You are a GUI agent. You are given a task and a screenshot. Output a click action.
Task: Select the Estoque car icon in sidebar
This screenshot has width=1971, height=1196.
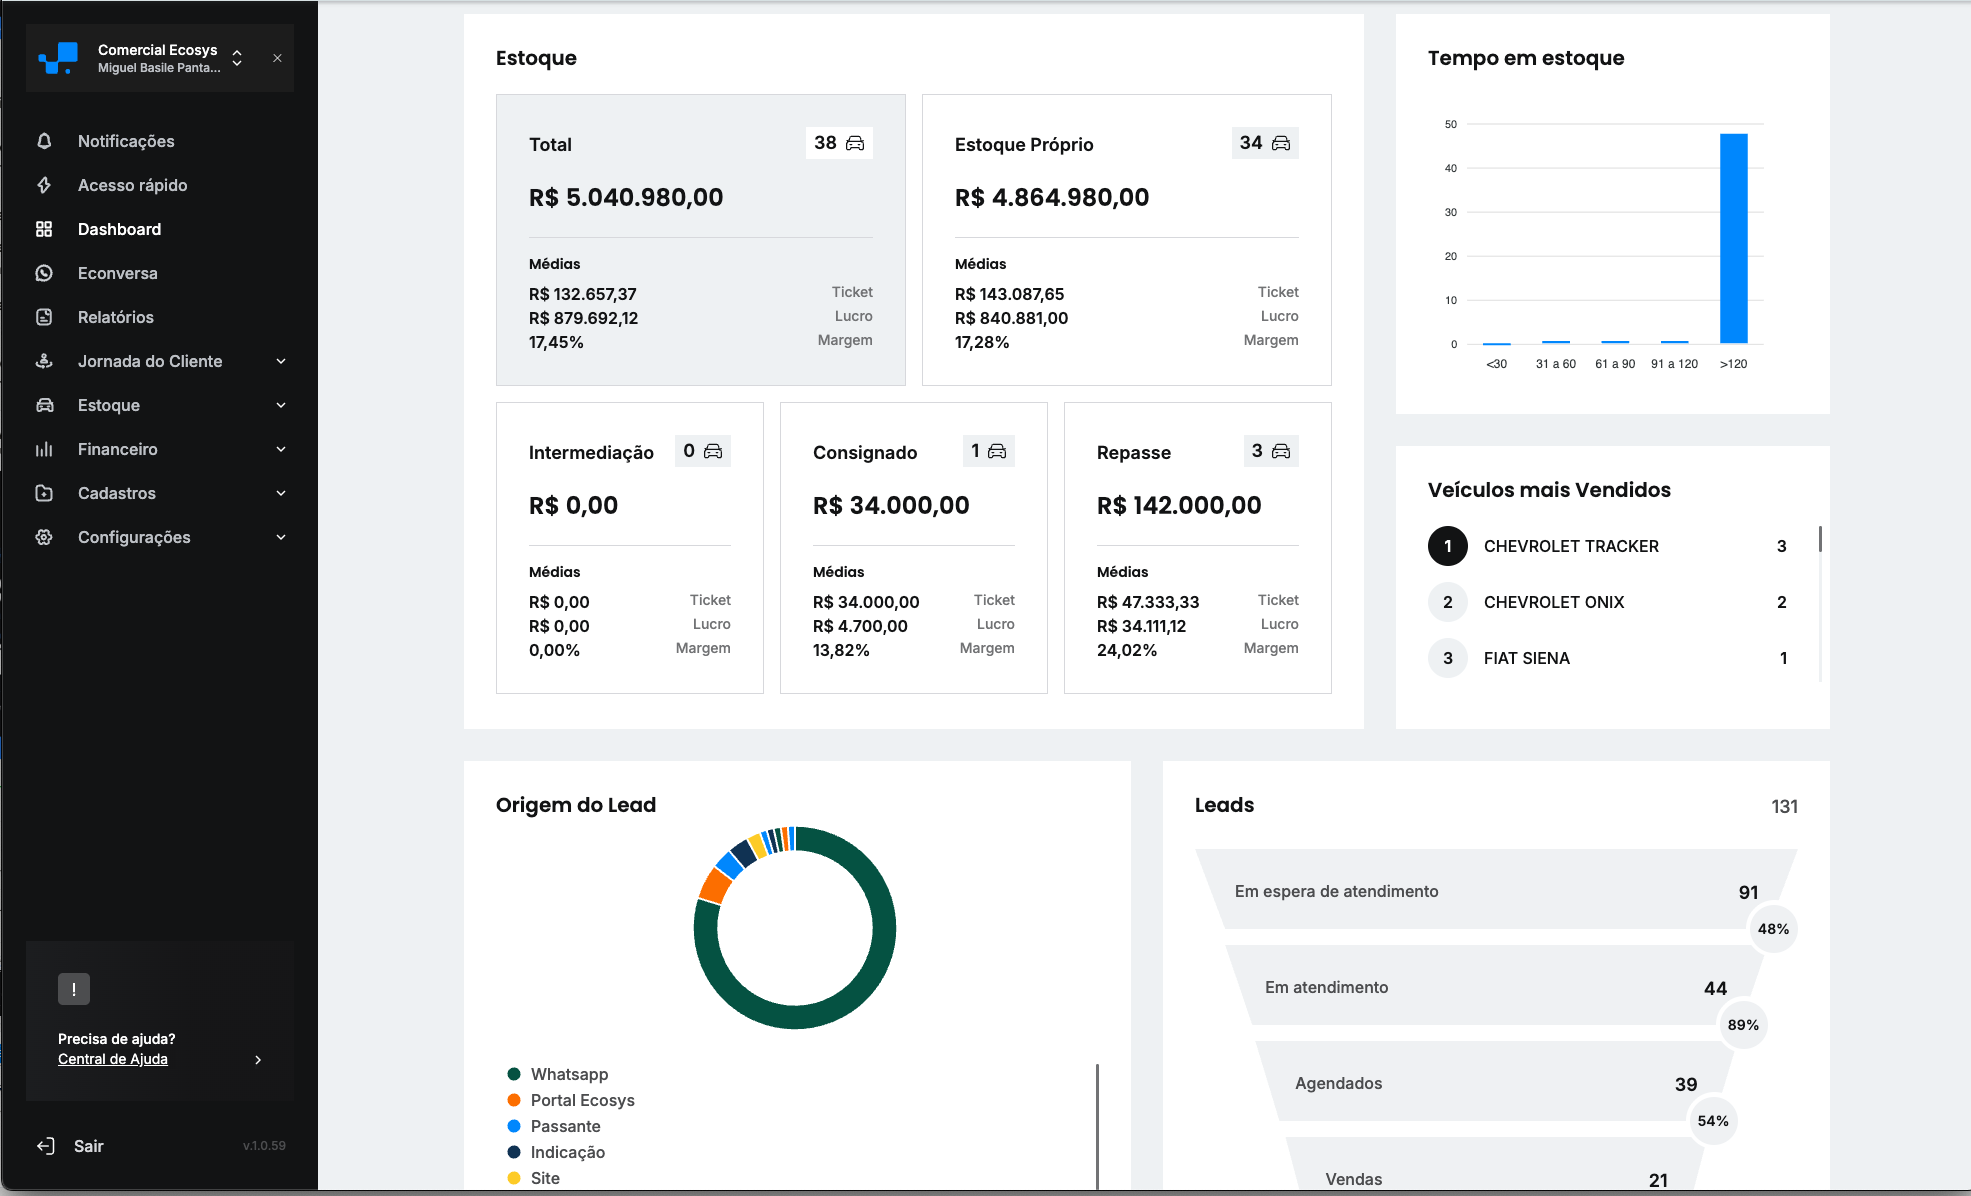tap(44, 405)
